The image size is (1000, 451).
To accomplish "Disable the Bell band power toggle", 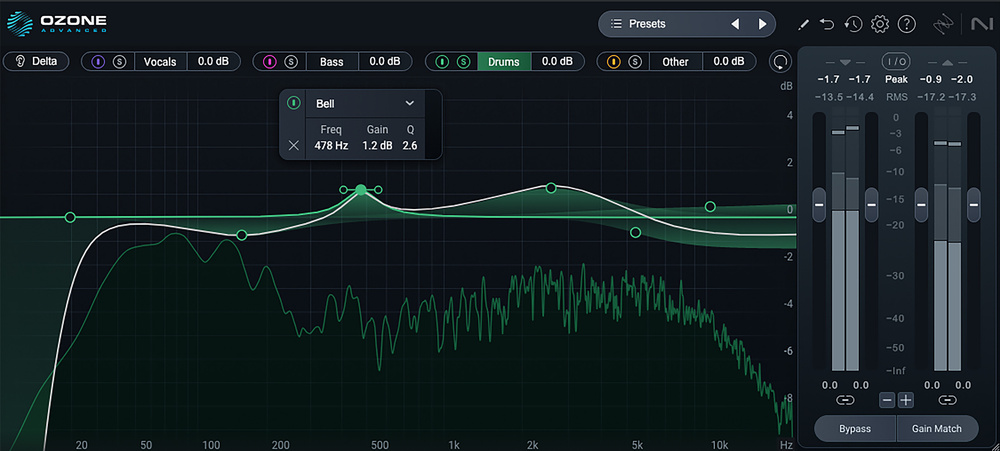I will tap(294, 103).
